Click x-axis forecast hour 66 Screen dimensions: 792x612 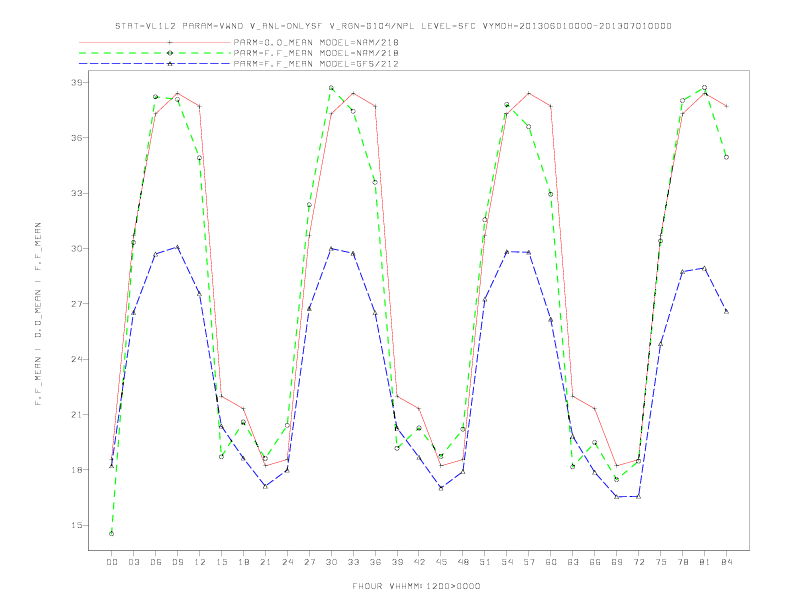click(x=595, y=562)
